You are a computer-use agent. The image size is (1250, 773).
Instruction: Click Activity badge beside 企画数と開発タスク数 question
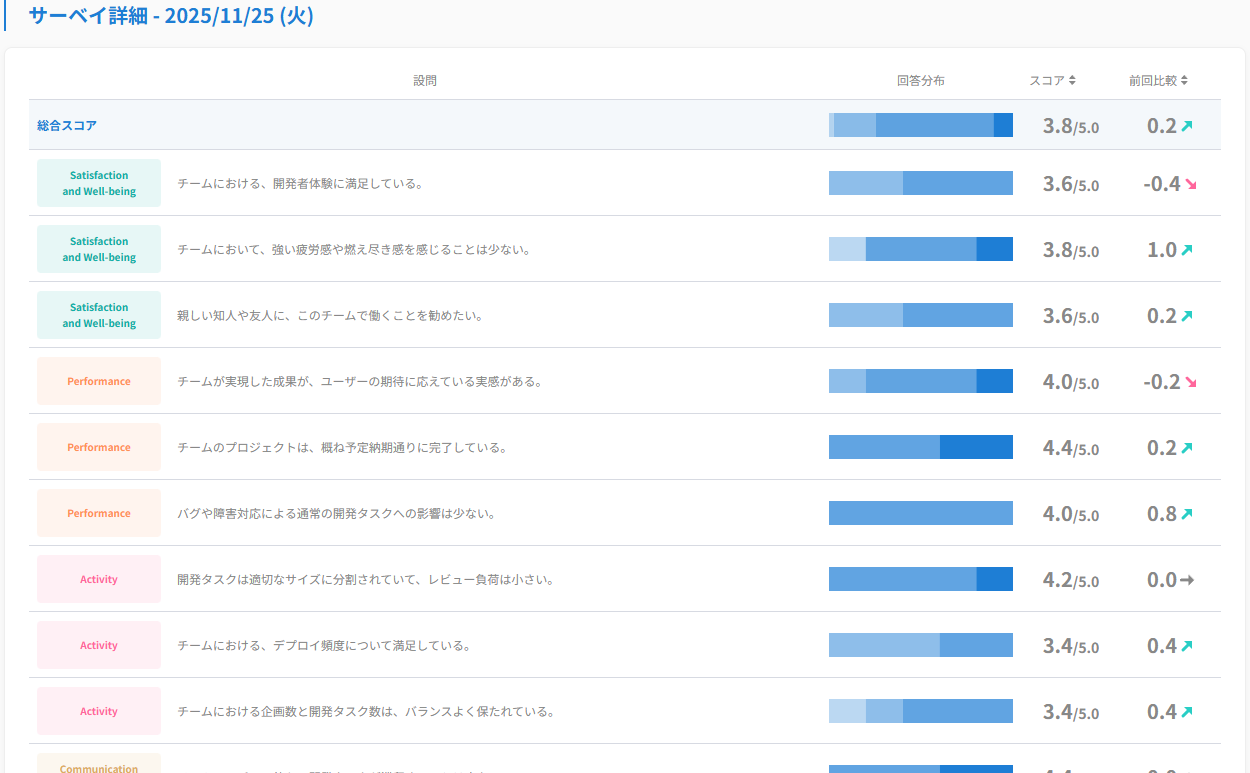99,711
